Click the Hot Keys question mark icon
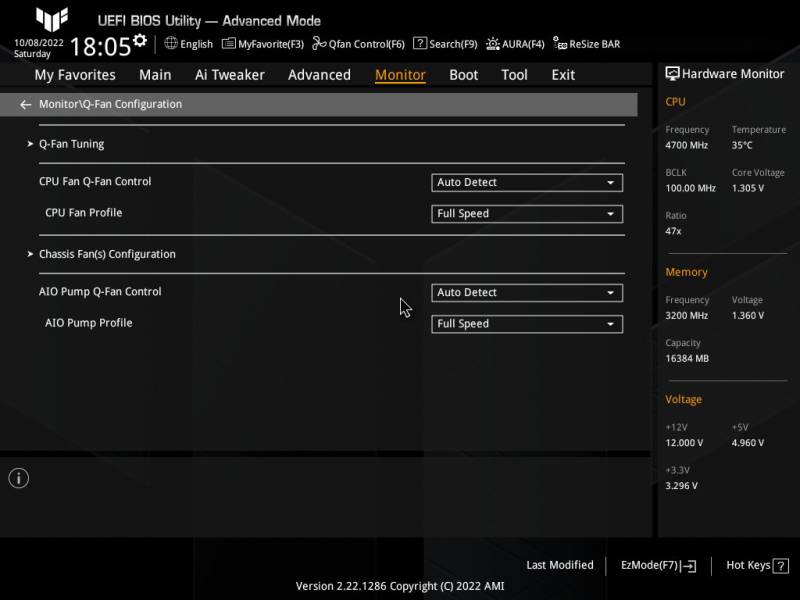This screenshot has height=600, width=800. click(781, 566)
